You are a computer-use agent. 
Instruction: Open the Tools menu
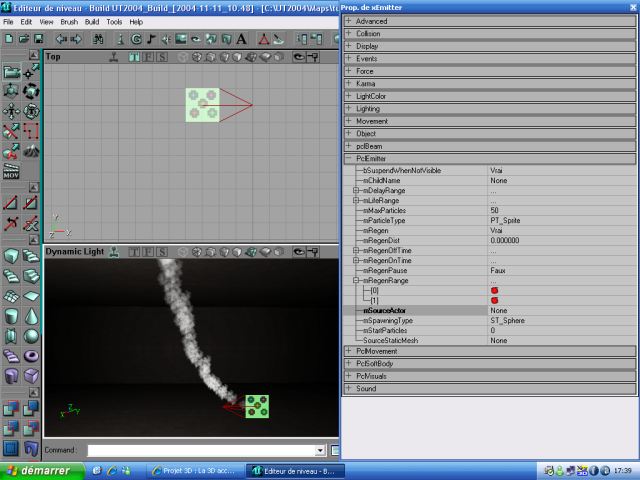114,21
